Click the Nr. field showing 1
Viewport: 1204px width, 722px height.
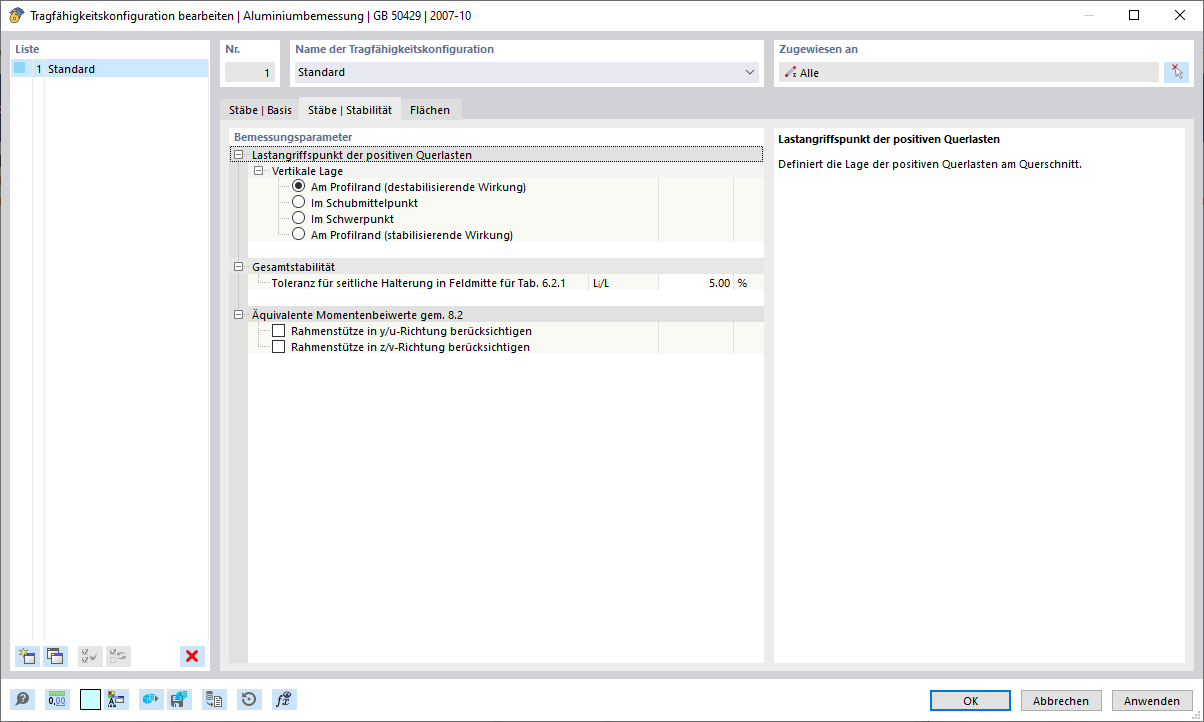[x=250, y=72]
